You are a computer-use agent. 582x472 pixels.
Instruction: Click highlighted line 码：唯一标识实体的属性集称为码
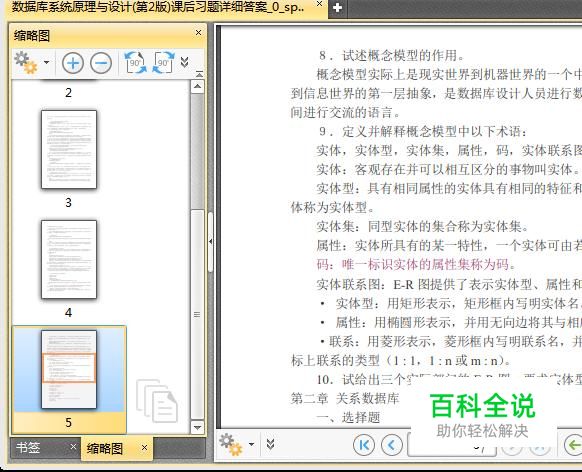click(x=416, y=265)
